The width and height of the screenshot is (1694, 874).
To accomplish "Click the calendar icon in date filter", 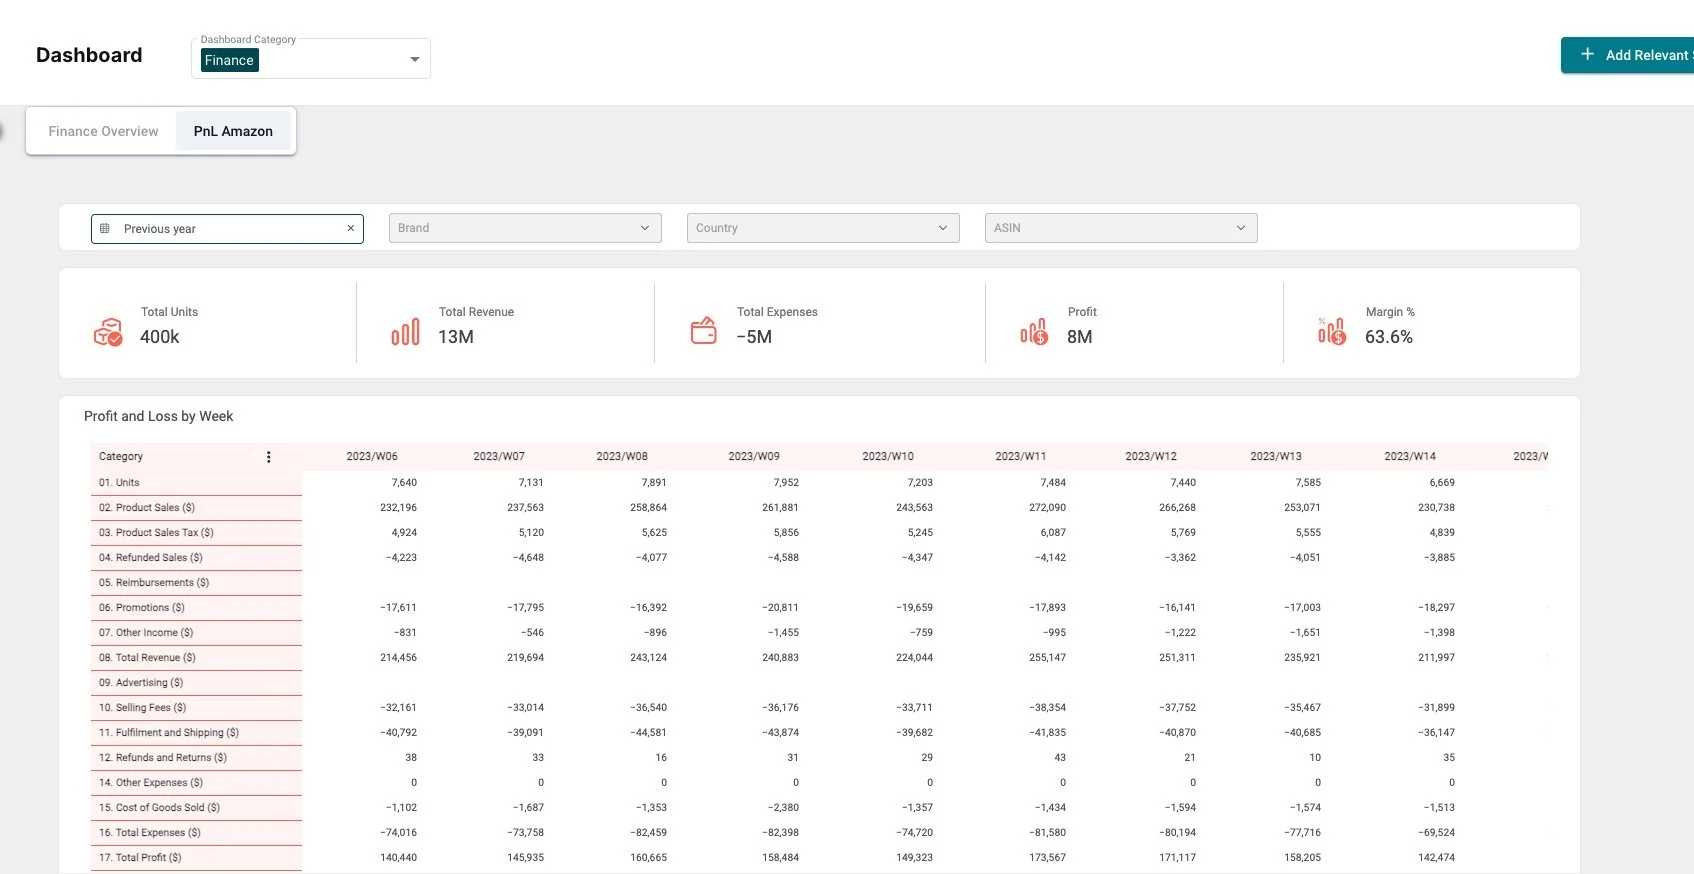I will 105,229.
